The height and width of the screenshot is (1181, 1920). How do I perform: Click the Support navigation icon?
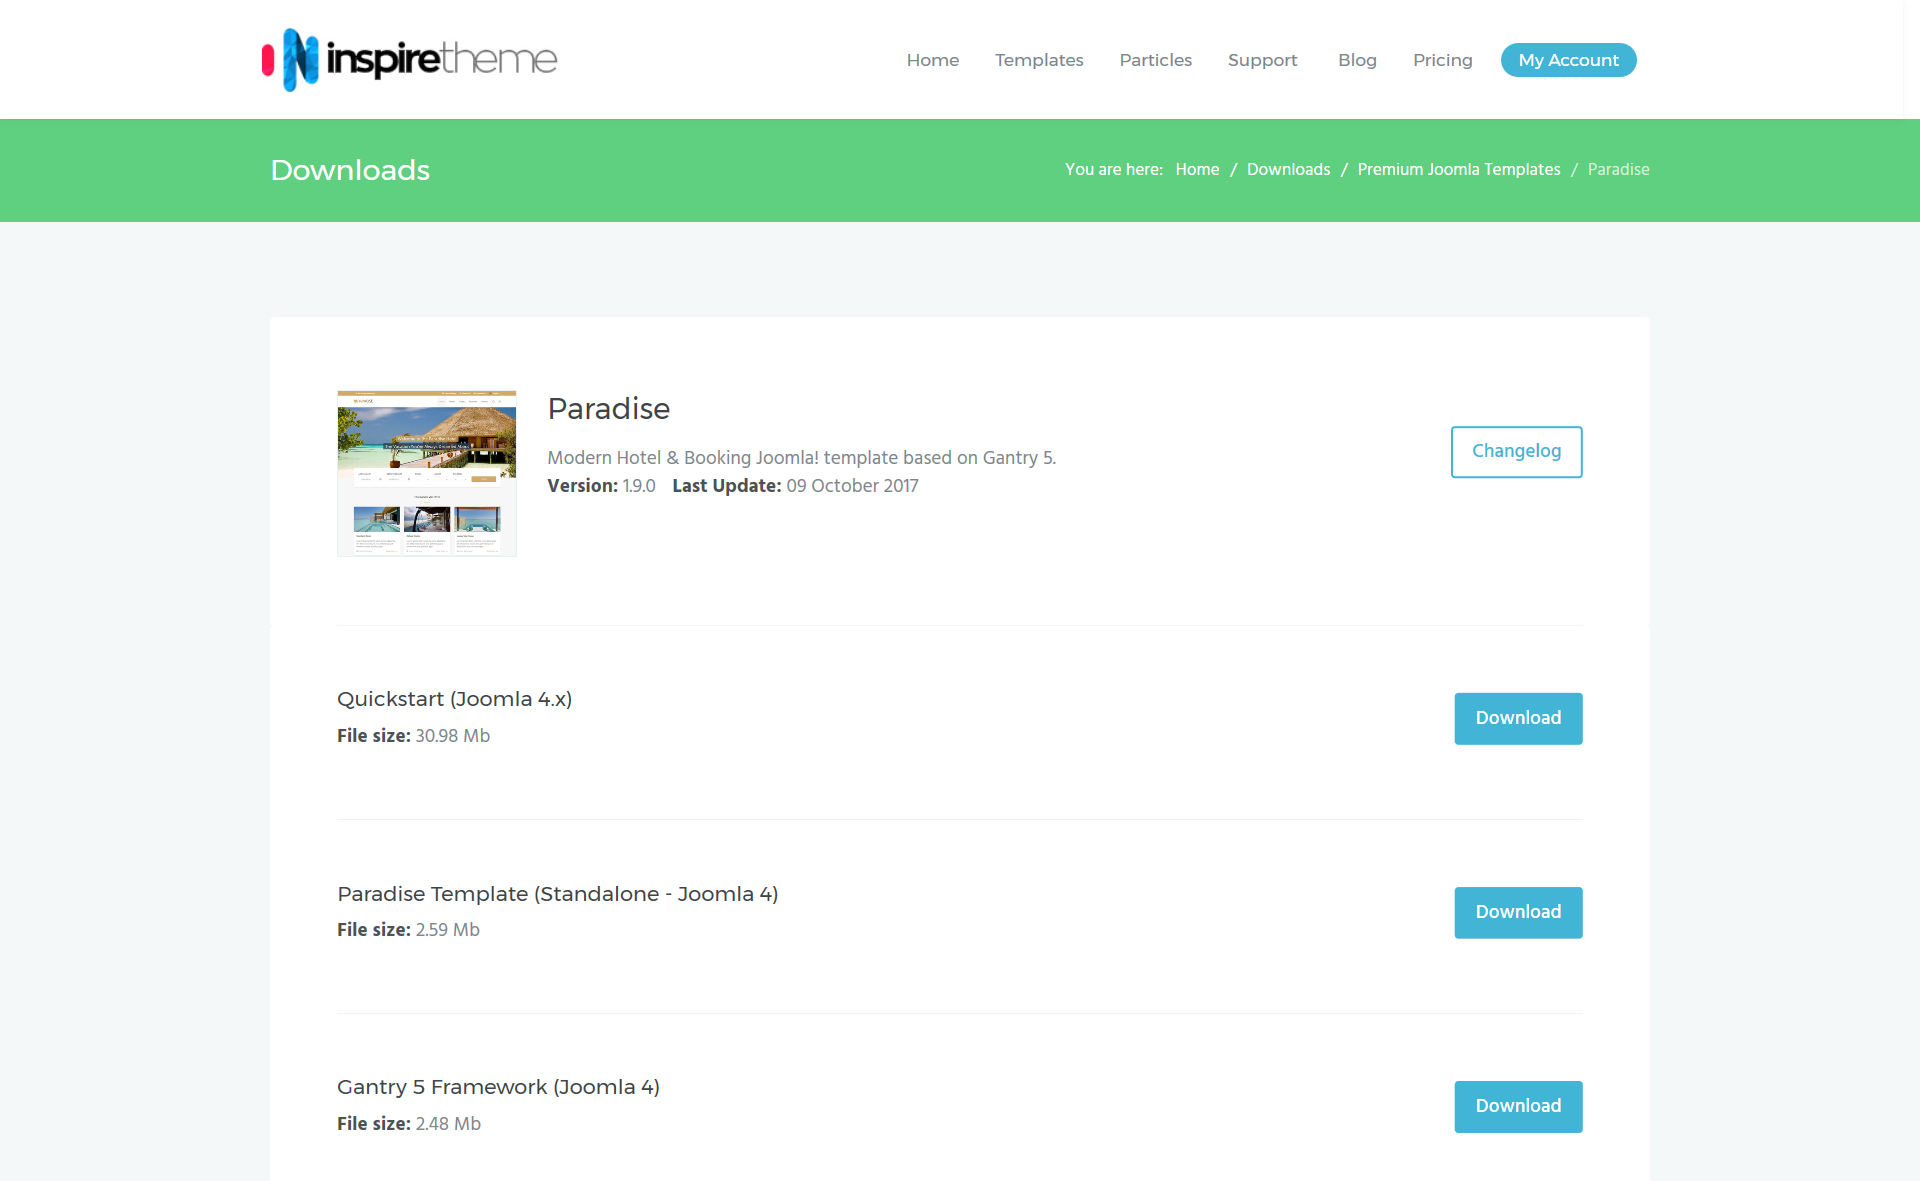click(x=1263, y=60)
